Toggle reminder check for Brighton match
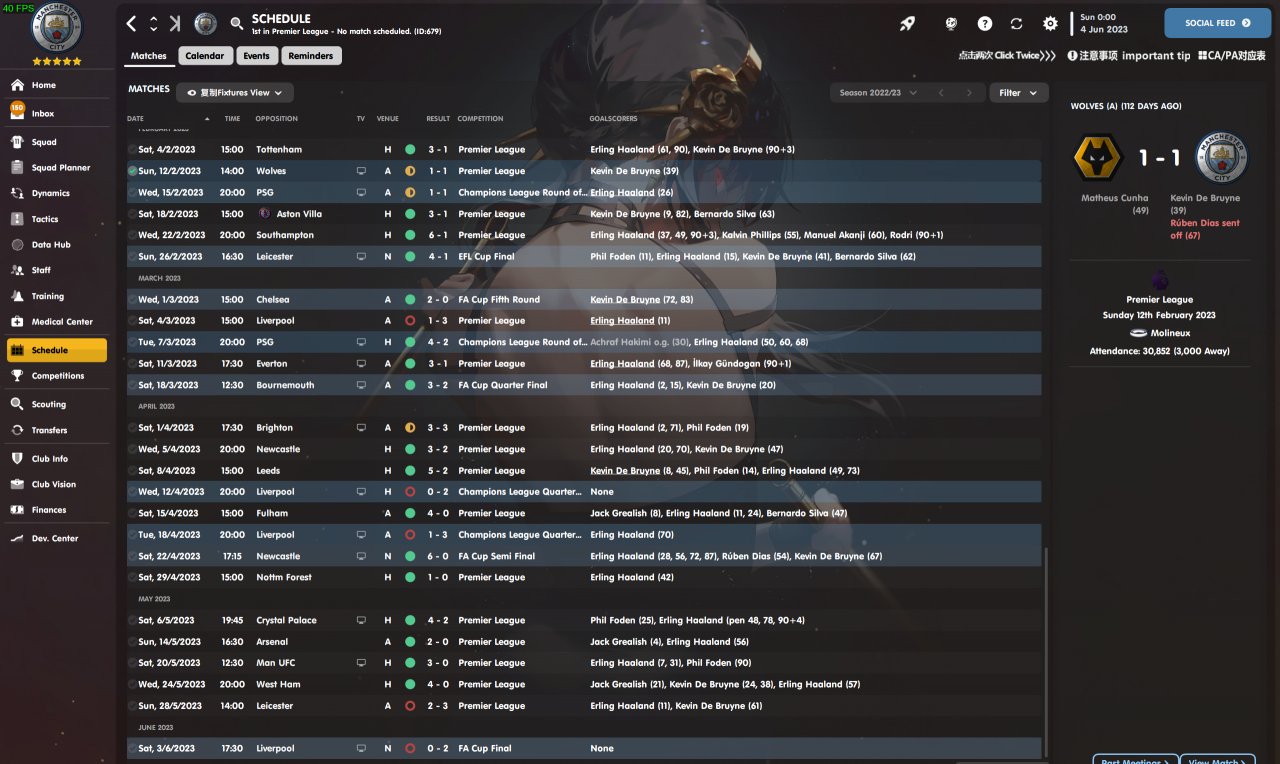 (132, 428)
